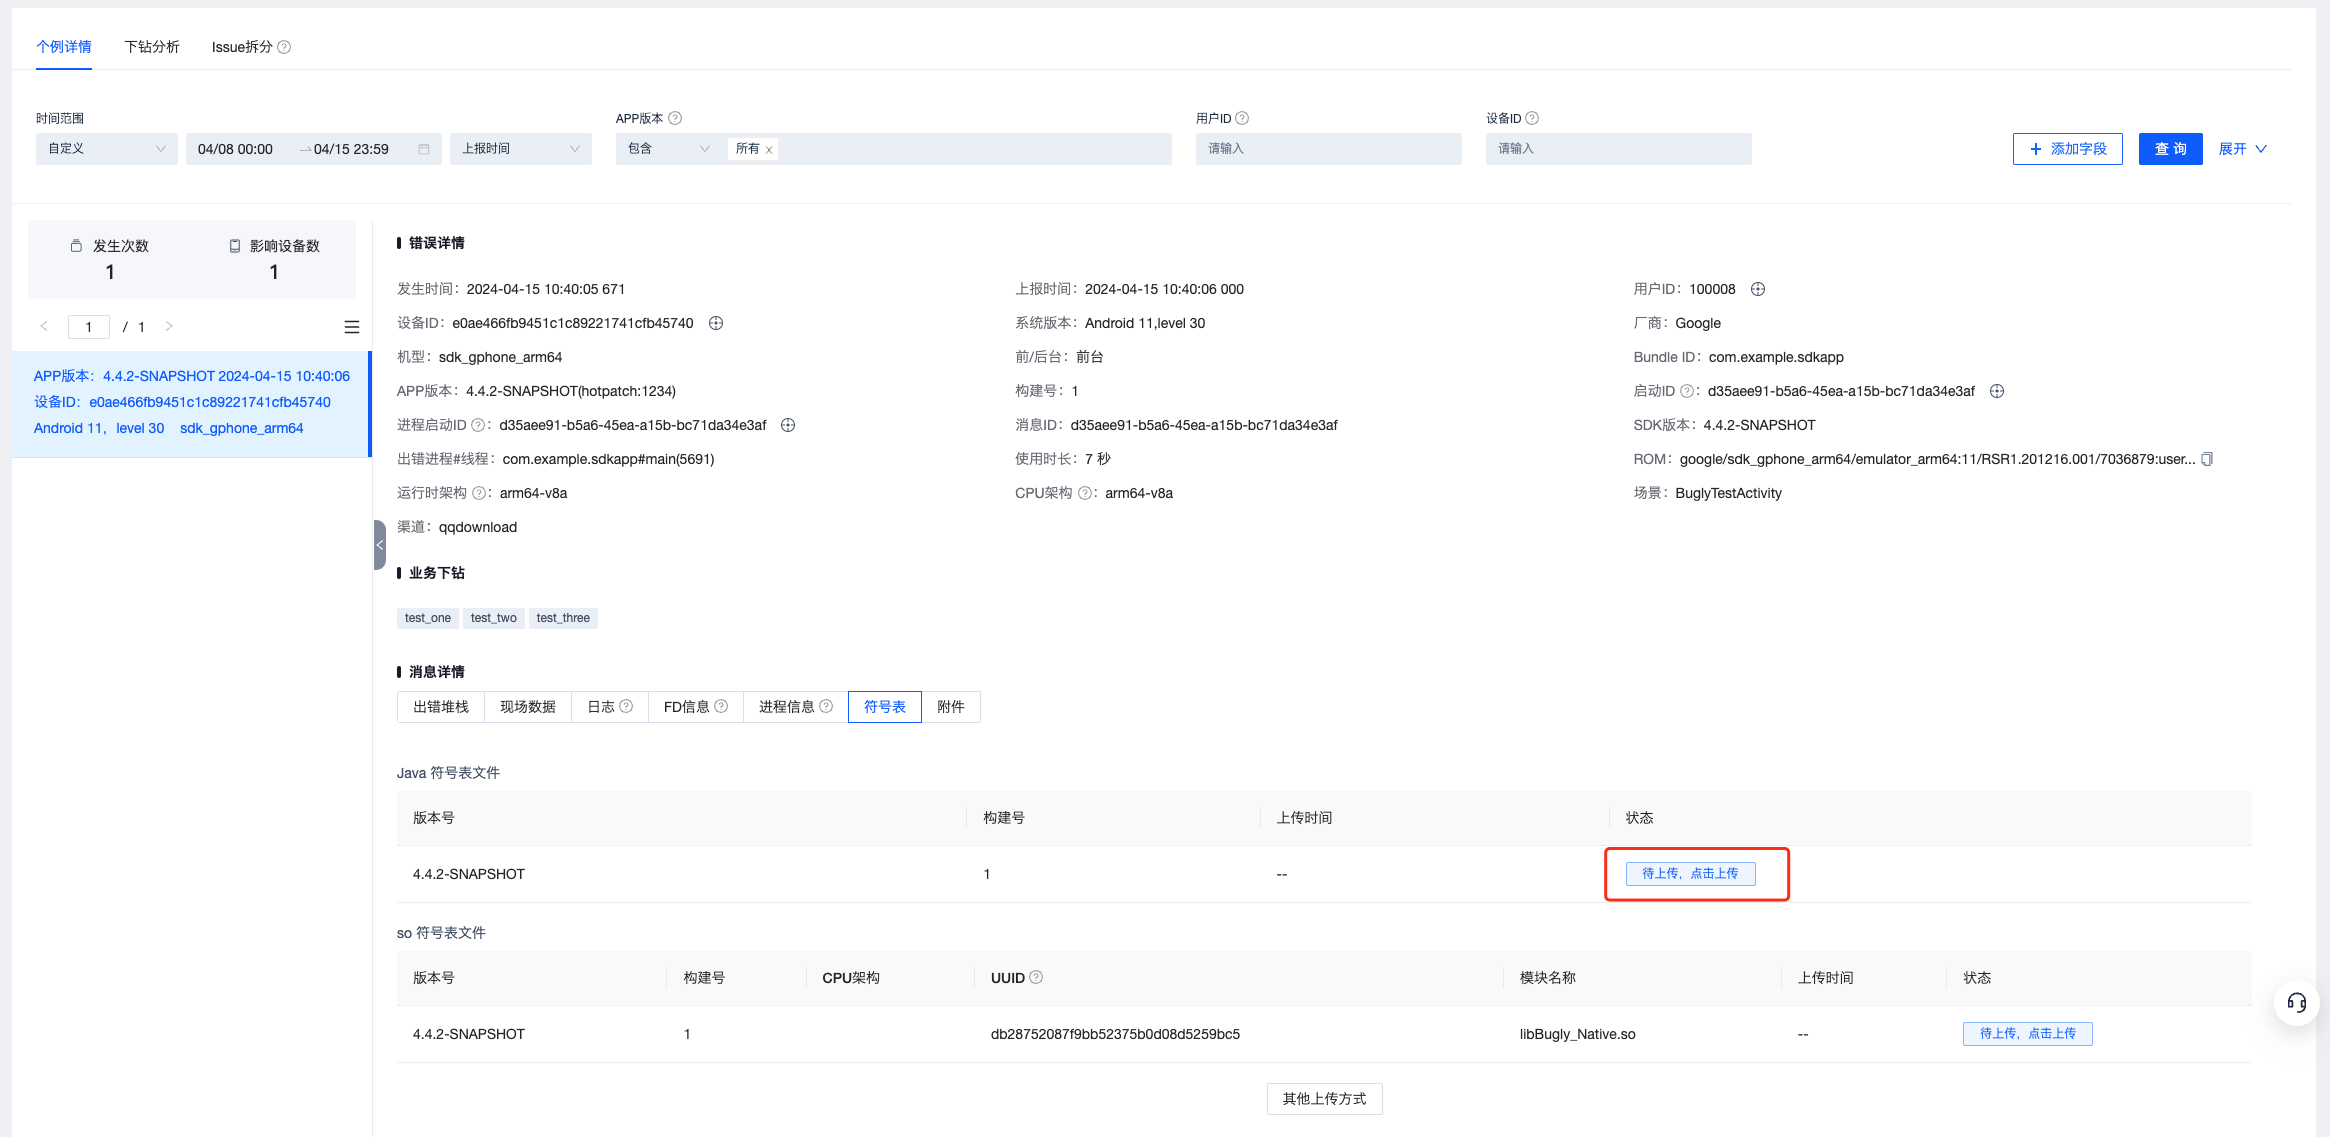The height and width of the screenshot is (1137, 2330).
Task: Click the page number input box
Action: 89,327
